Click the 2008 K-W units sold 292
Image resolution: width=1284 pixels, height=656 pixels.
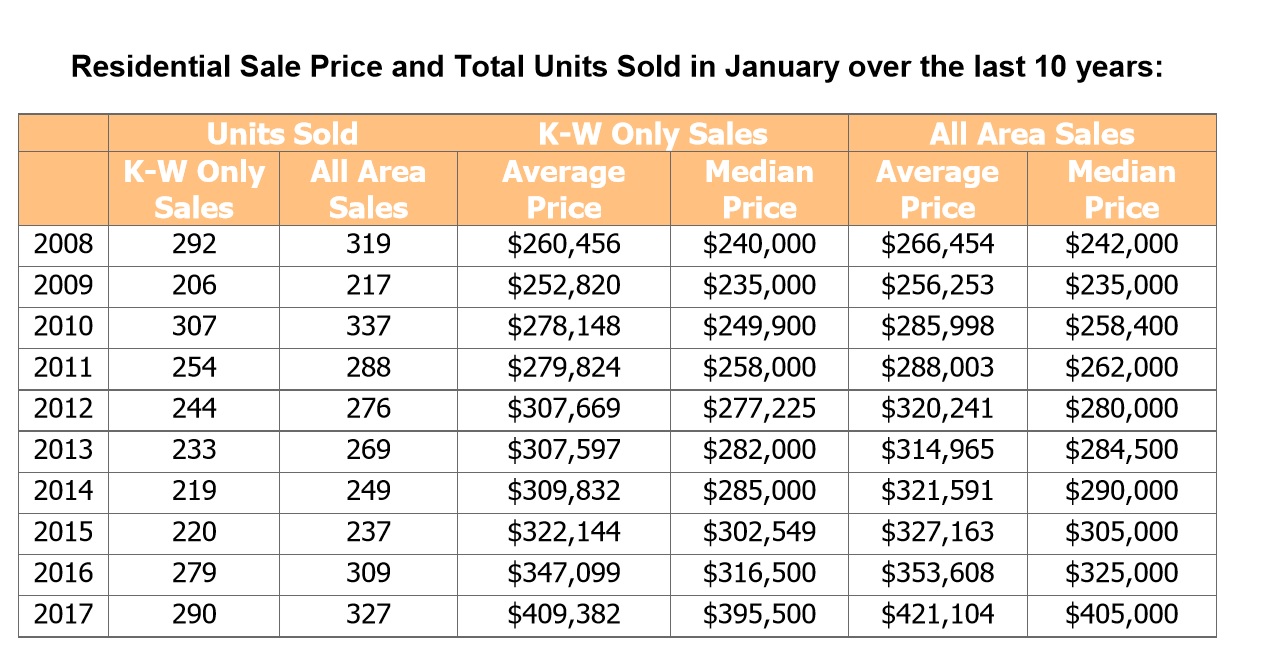(194, 245)
